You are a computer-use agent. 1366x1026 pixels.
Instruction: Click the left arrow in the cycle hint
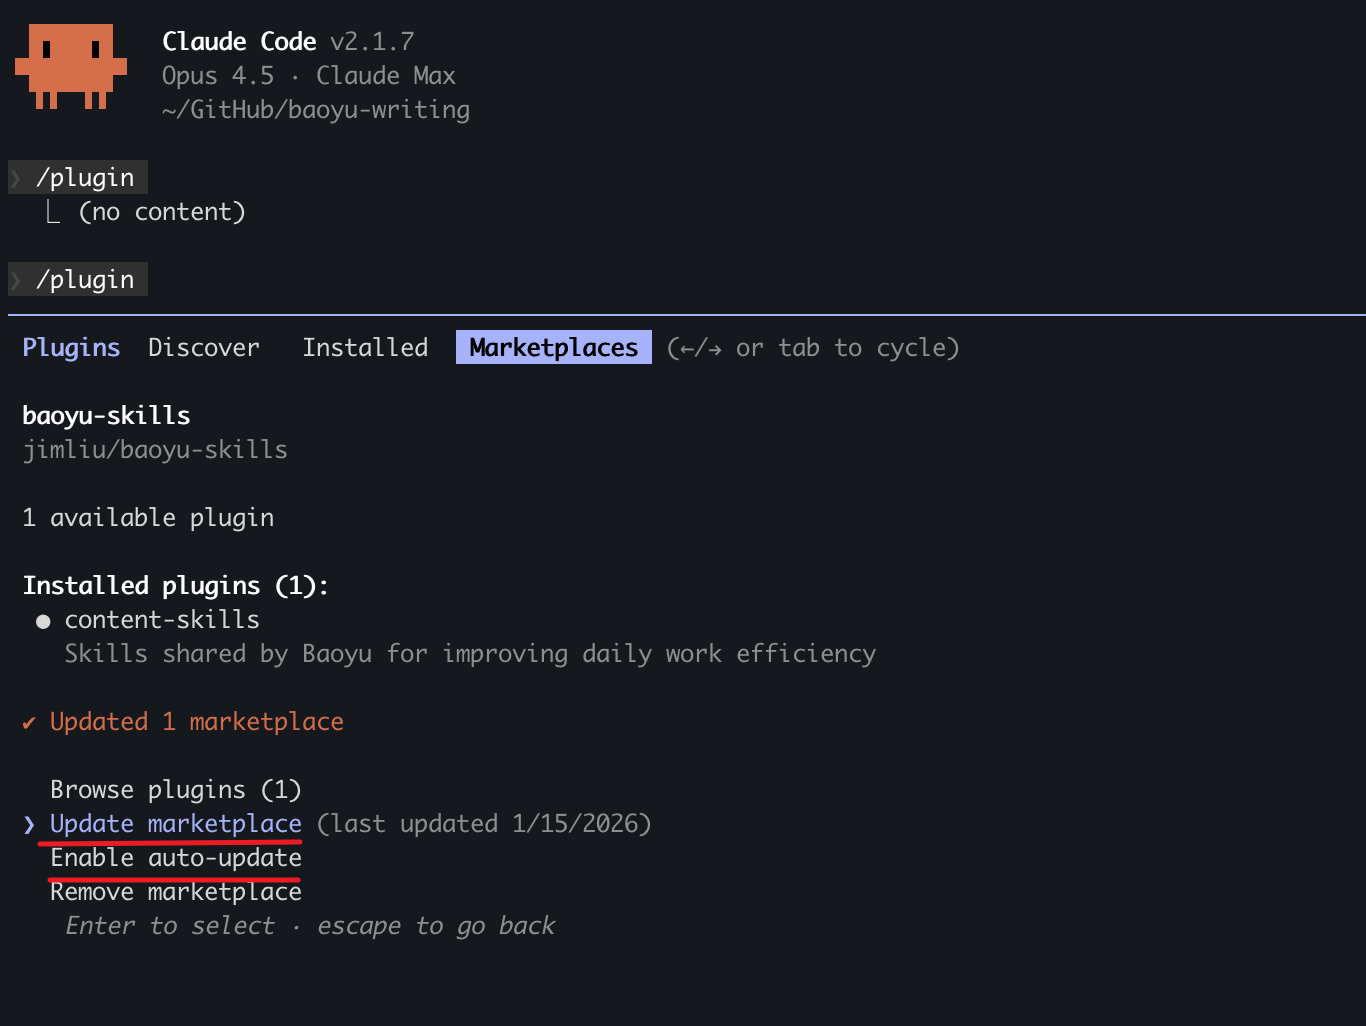click(x=685, y=347)
